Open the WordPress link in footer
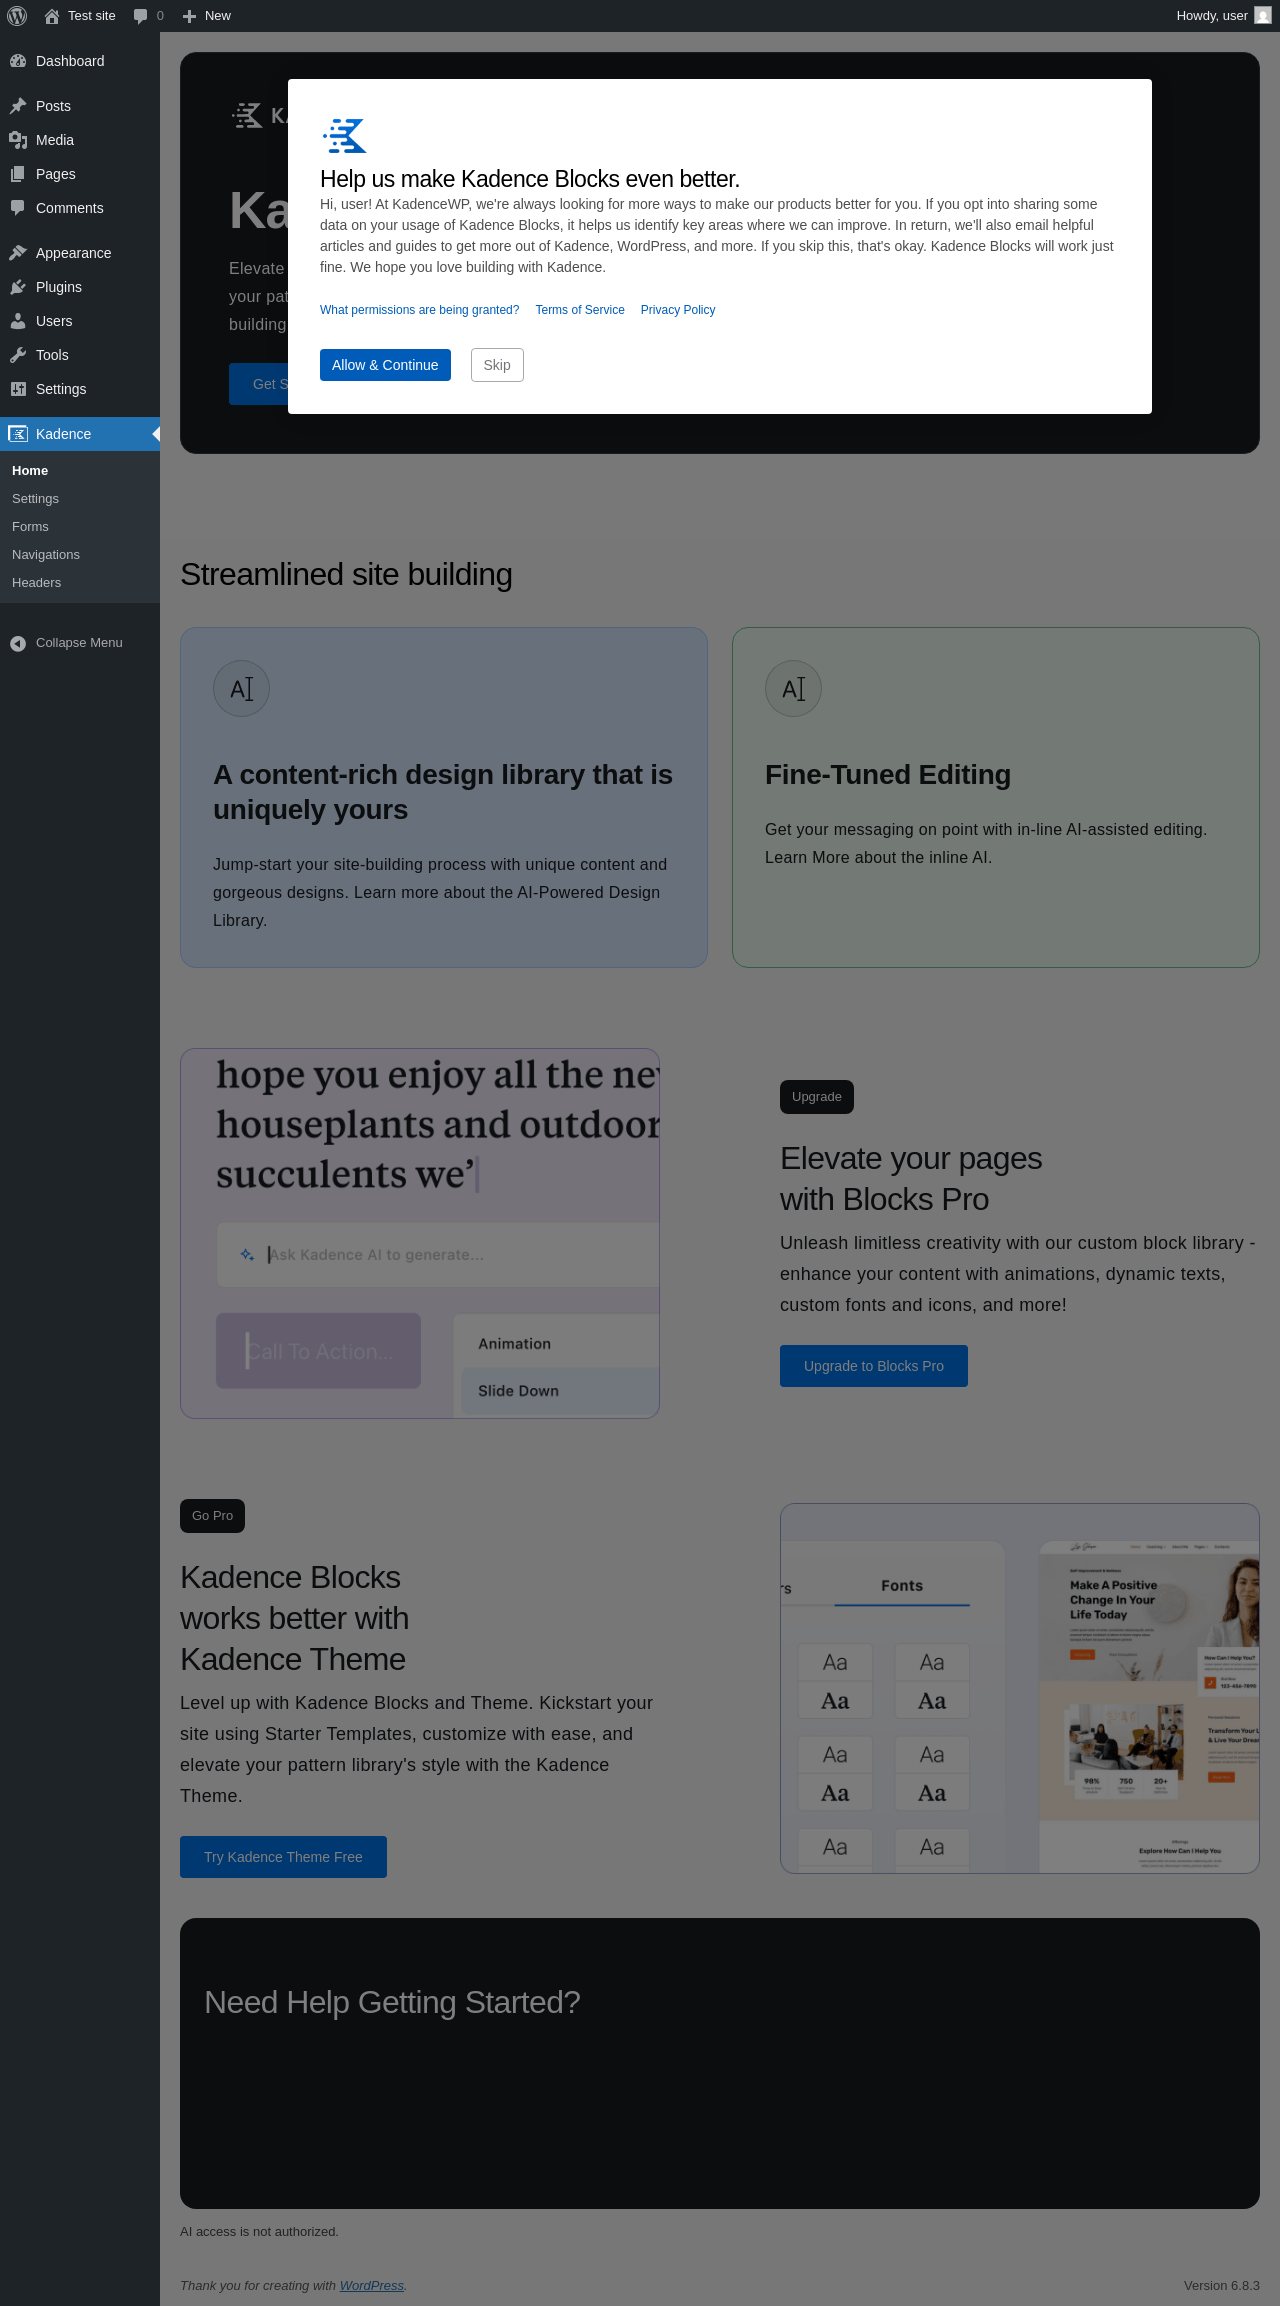This screenshot has width=1280, height=2306. 372,2286
